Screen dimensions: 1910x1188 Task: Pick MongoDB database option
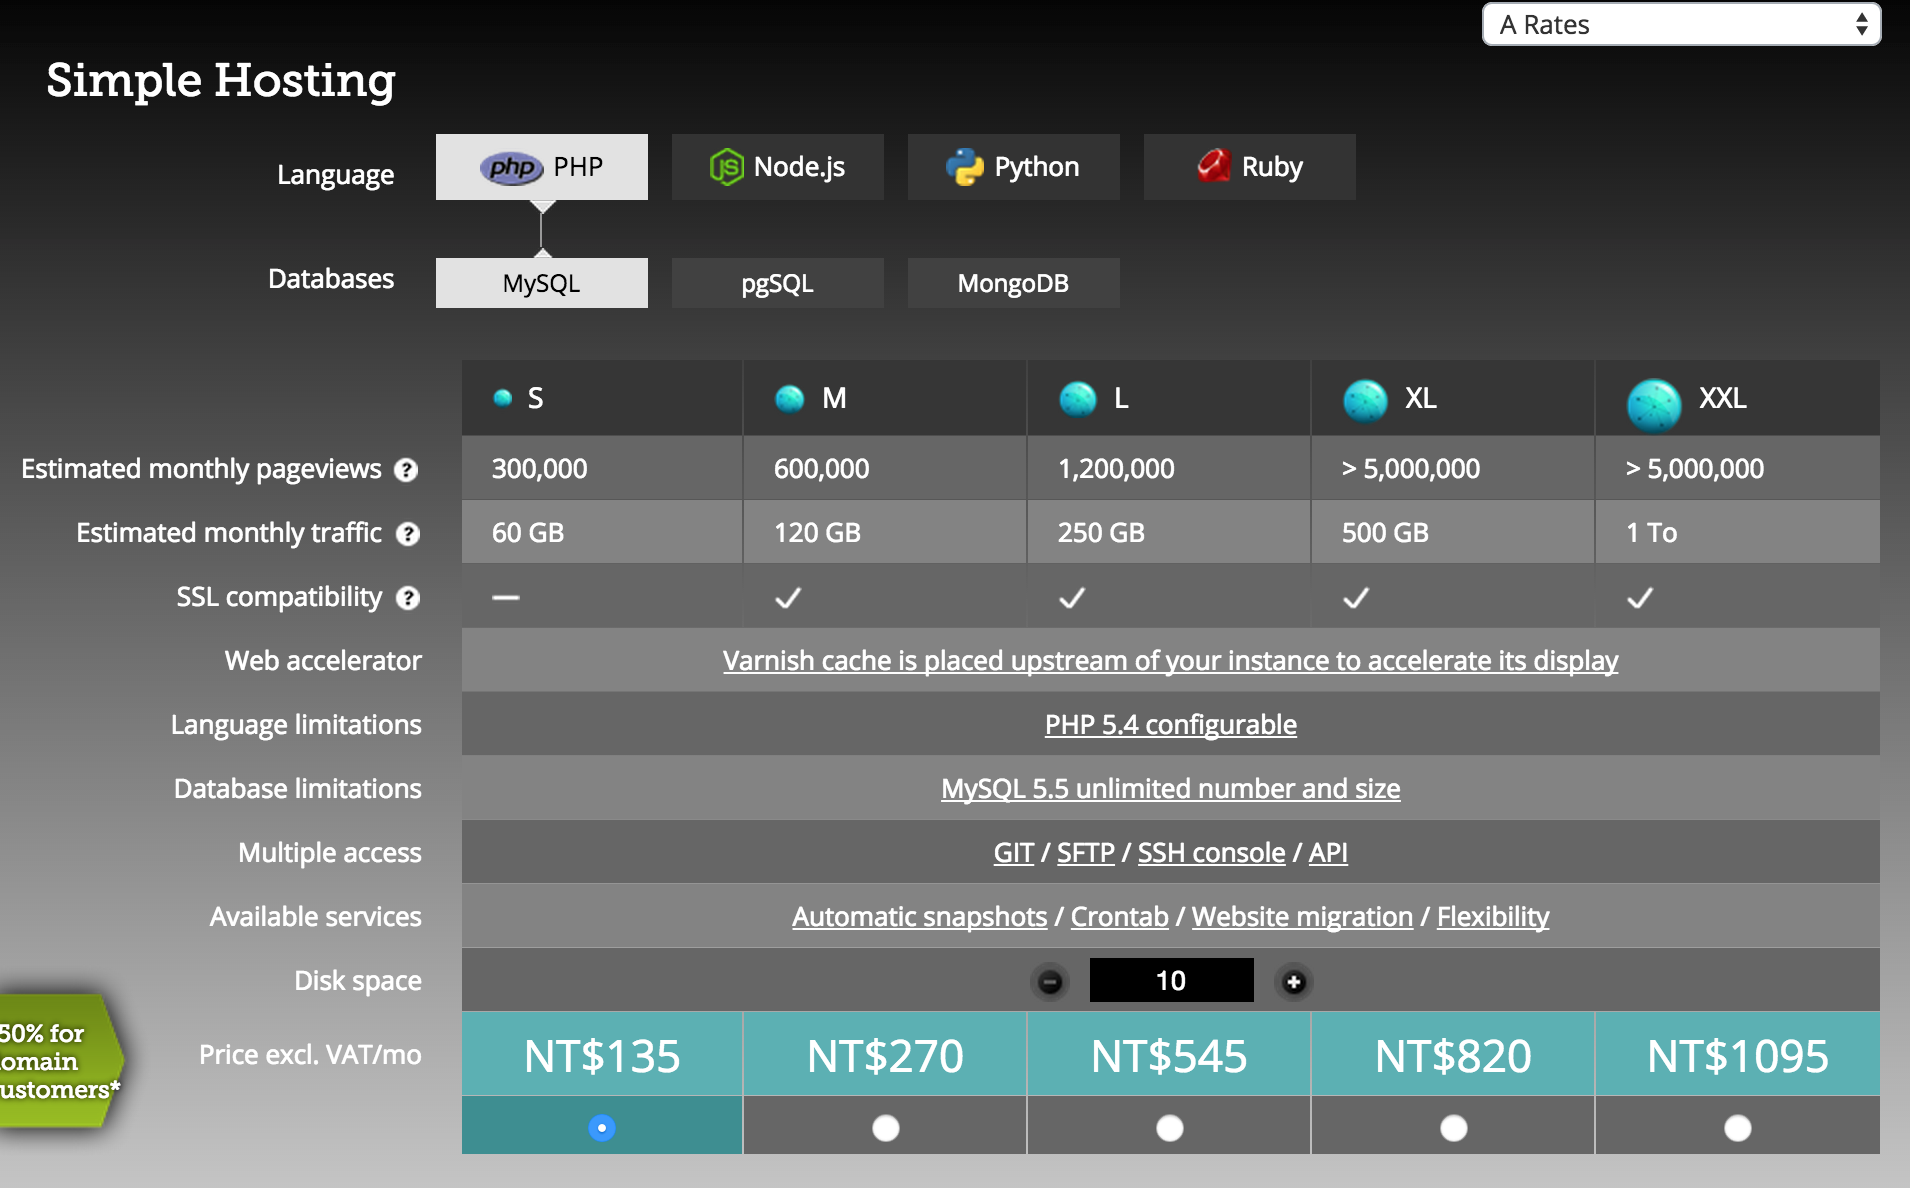point(1013,283)
